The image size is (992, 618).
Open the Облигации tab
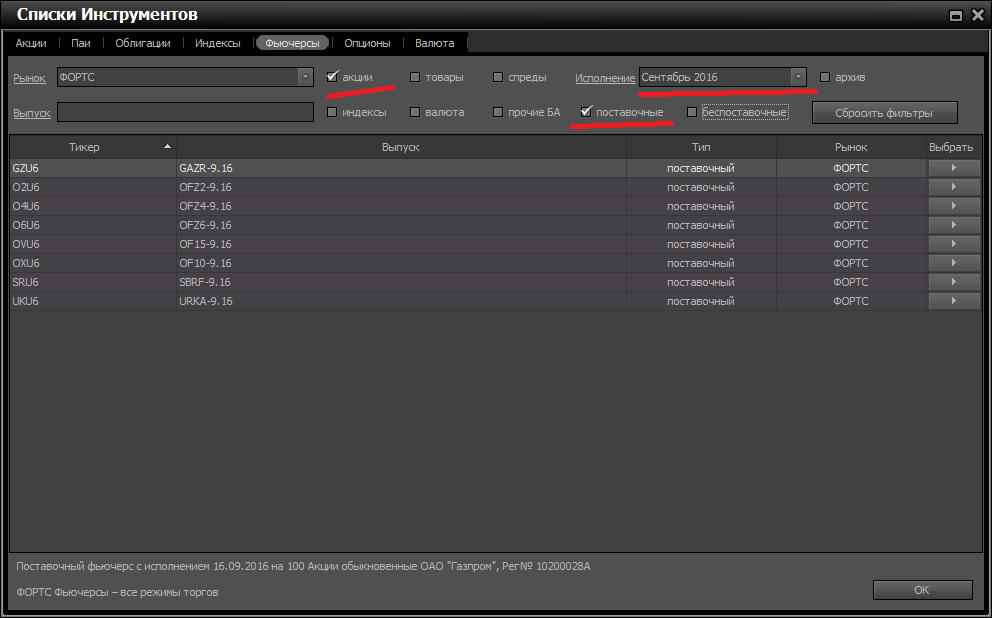point(142,43)
